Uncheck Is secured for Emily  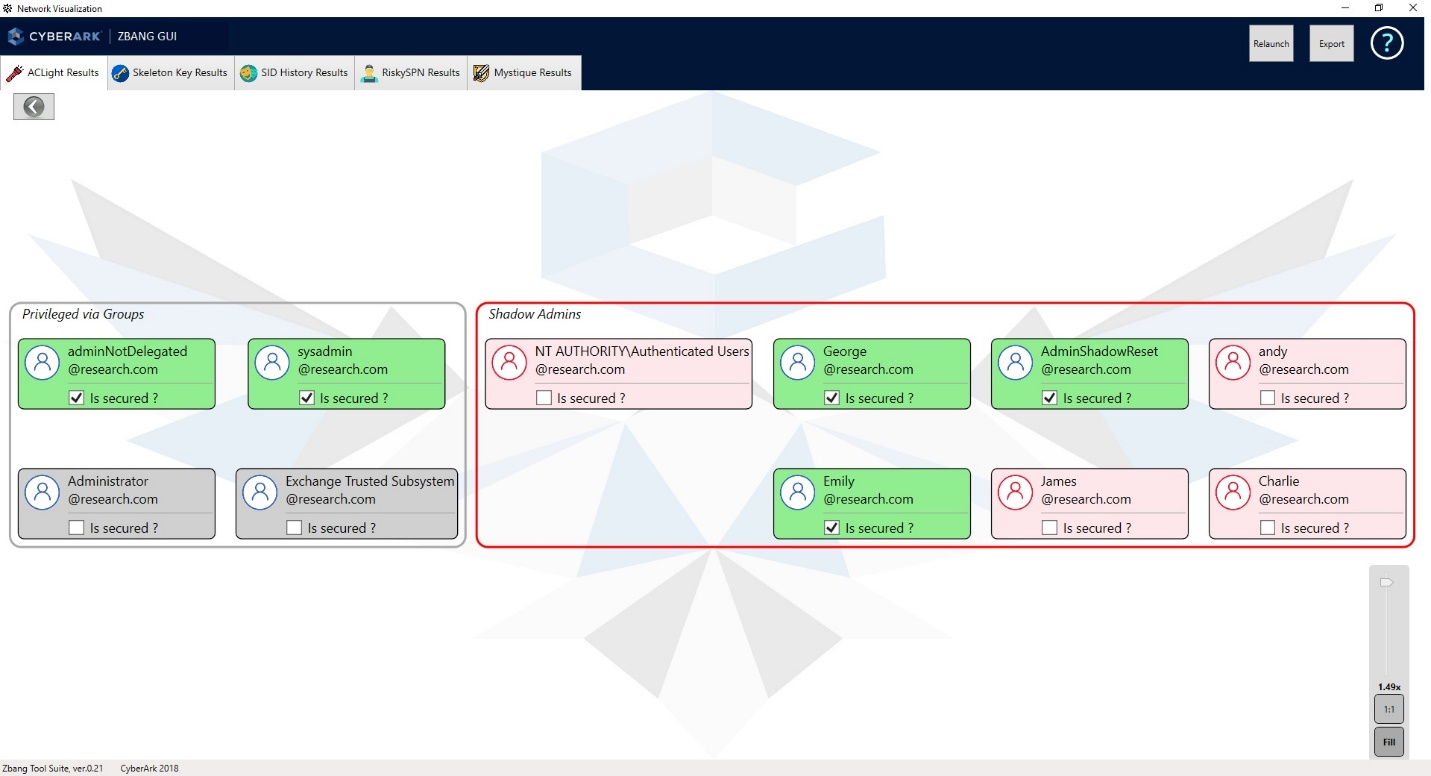(831, 528)
